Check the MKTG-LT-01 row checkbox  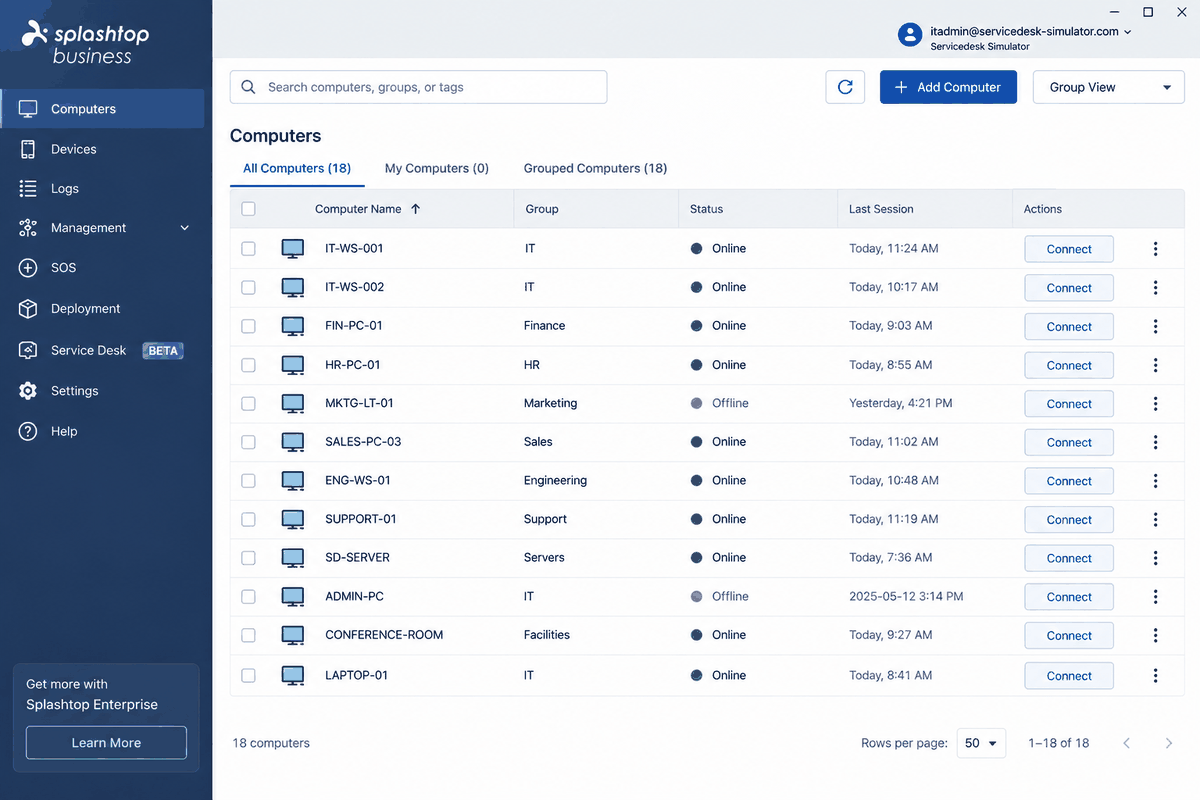coord(248,404)
